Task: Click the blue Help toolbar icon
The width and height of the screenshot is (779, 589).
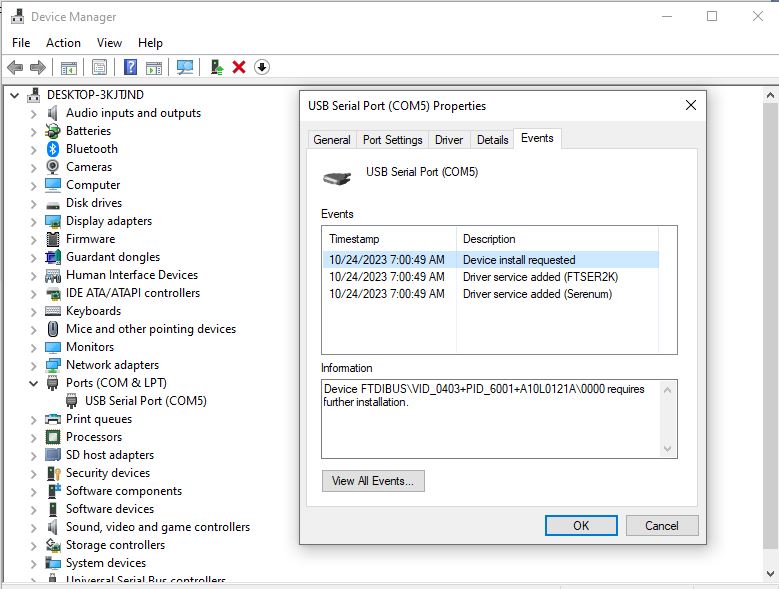Action: click(130, 67)
